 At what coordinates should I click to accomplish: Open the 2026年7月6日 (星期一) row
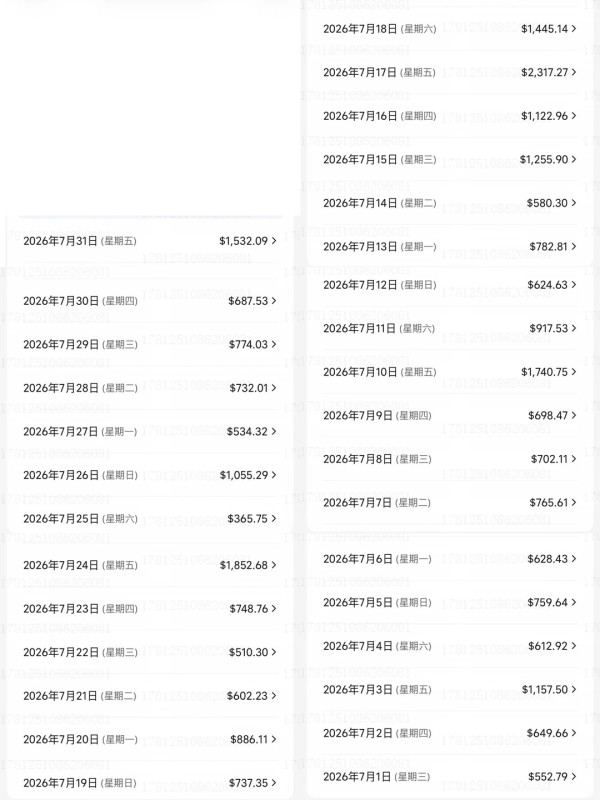click(450, 559)
